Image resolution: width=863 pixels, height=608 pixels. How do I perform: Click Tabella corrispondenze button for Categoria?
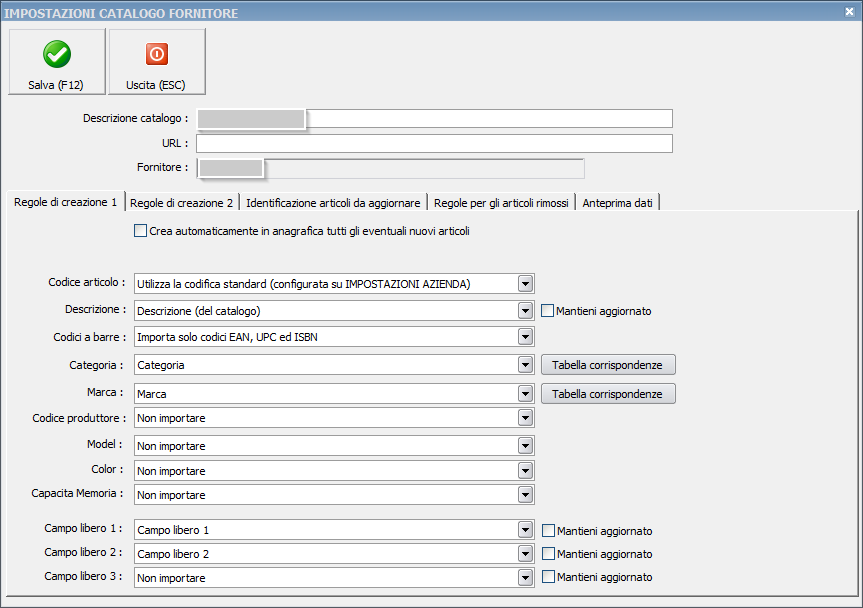click(x=608, y=365)
